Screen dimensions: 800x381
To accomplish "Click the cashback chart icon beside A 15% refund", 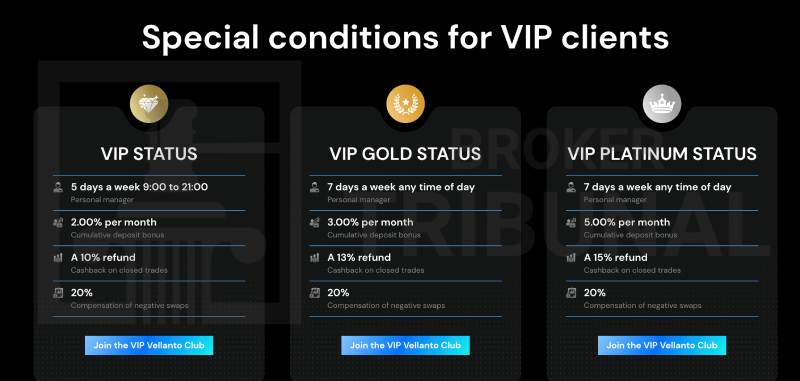I will click(571, 258).
